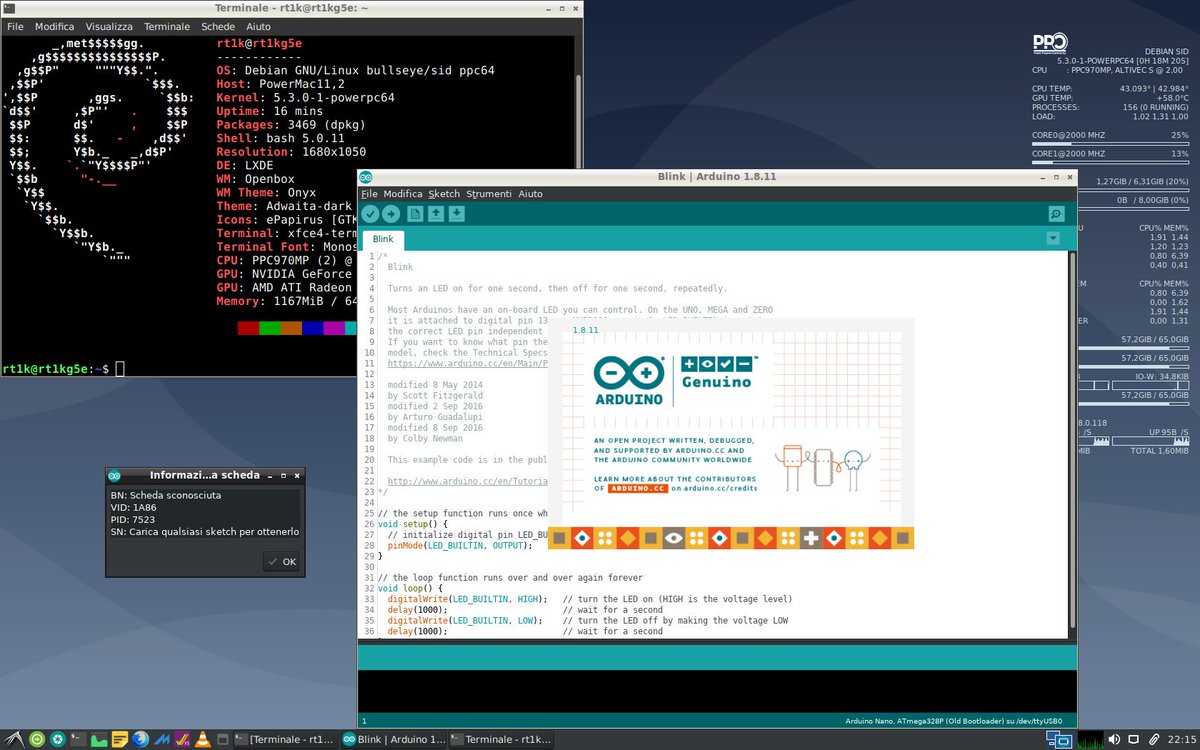Open Arduino Sketch menu

click(x=444, y=193)
